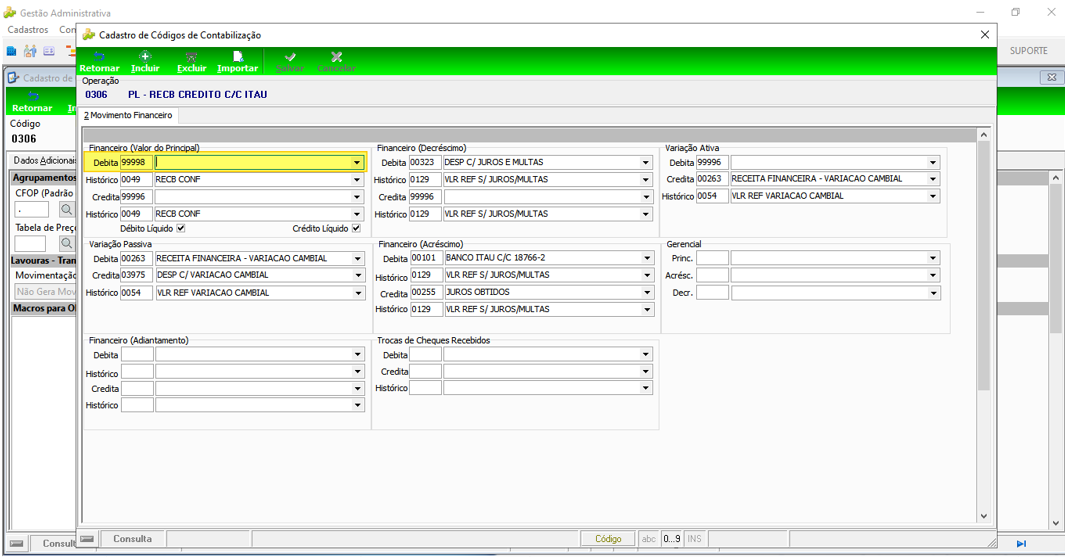Click the Consulta button in status bar
1065x557 pixels.
132,539
